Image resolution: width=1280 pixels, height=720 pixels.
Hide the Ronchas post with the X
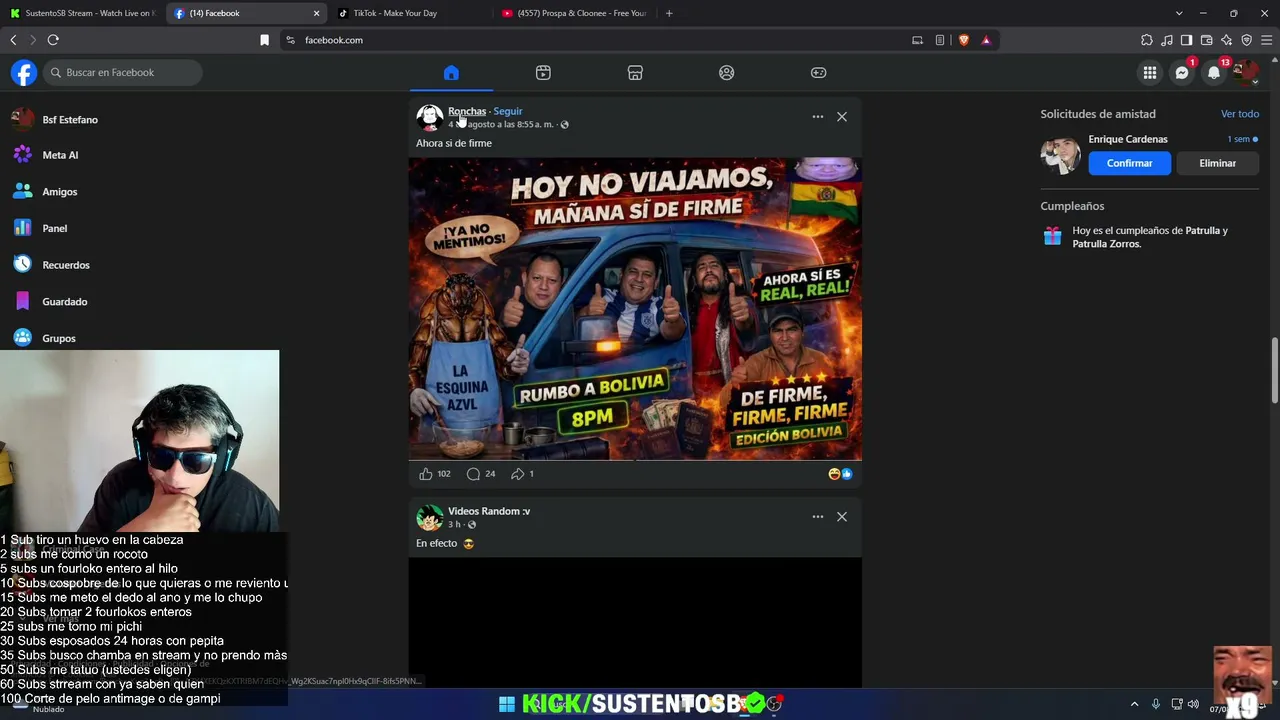tap(842, 116)
